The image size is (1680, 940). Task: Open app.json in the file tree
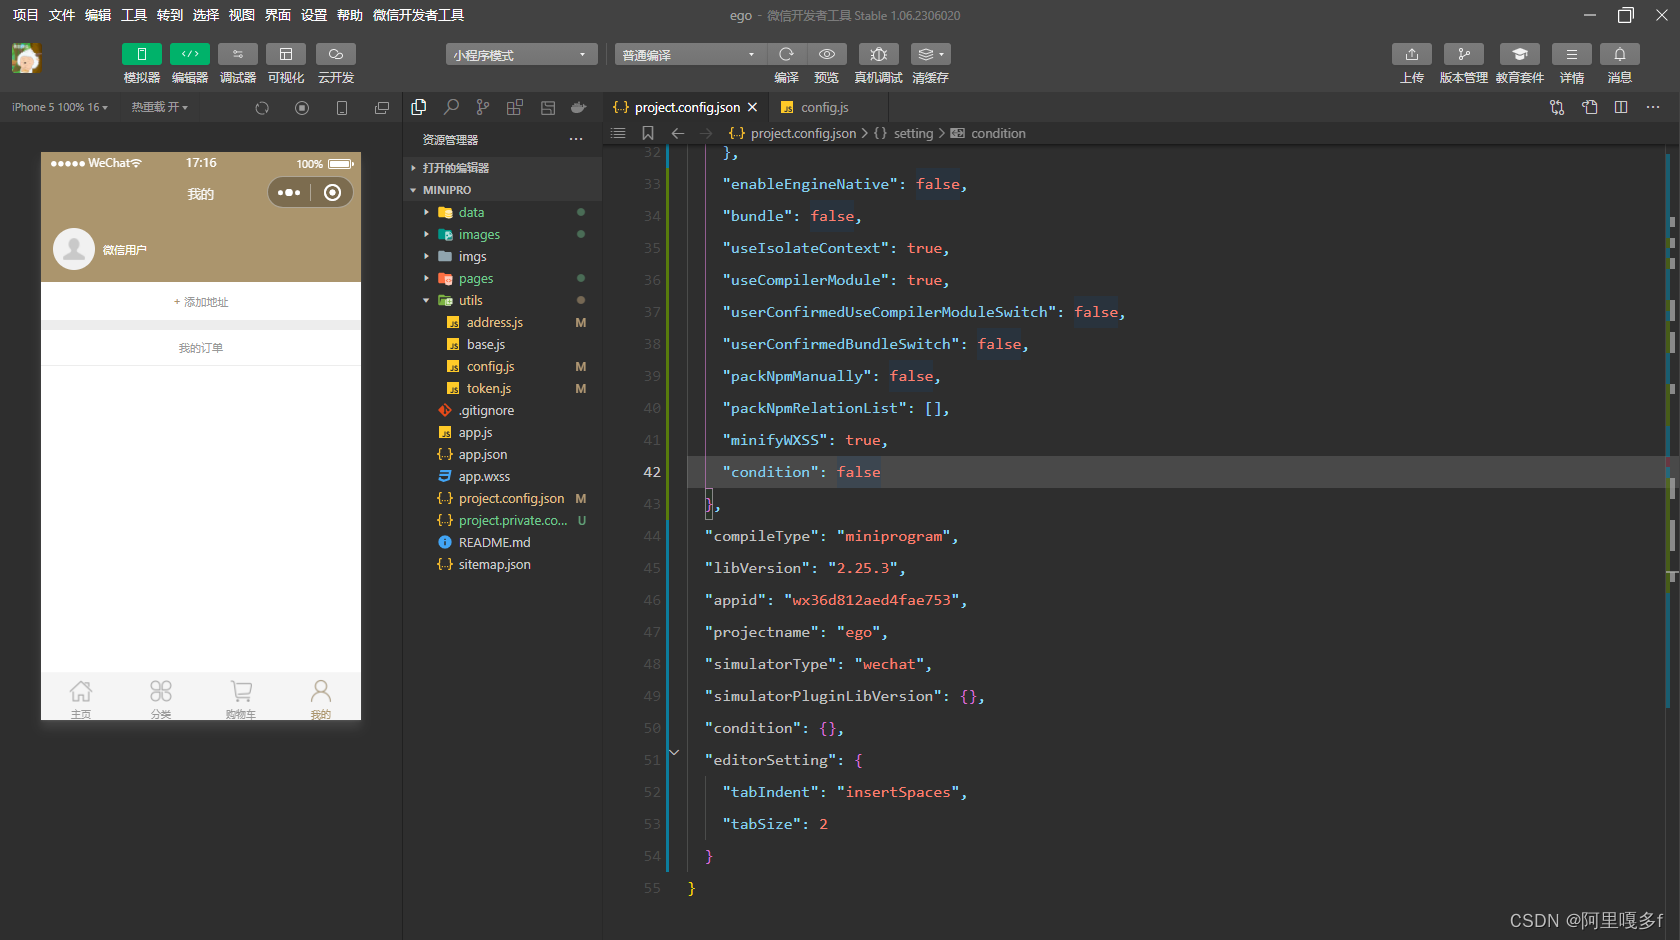point(482,455)
